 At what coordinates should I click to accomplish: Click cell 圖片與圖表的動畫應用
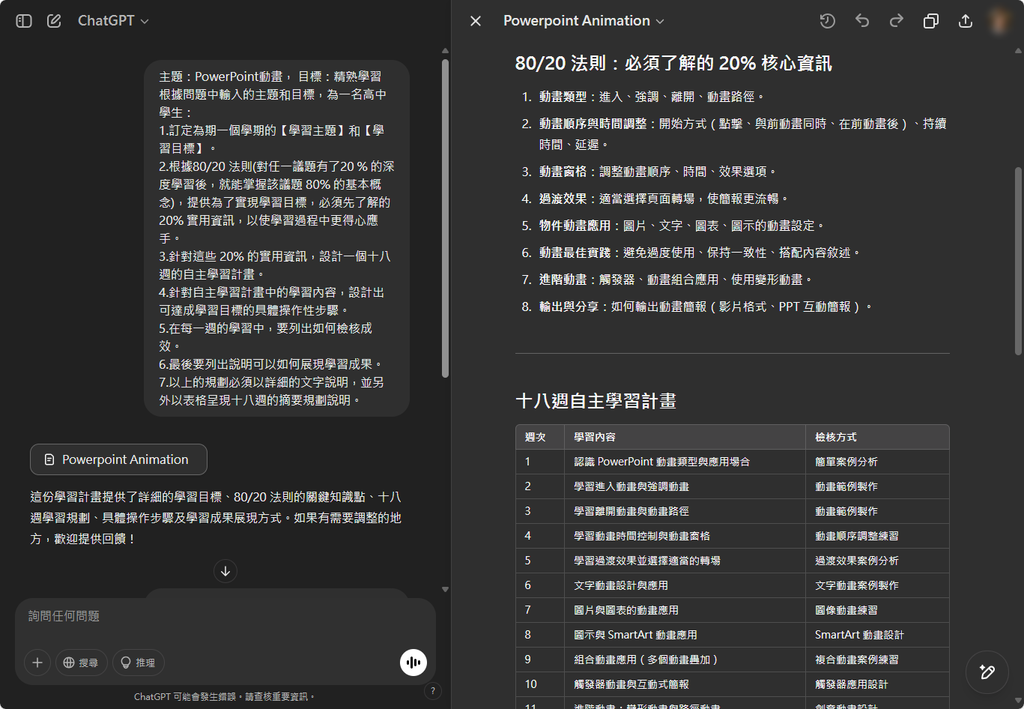(684, 610)
